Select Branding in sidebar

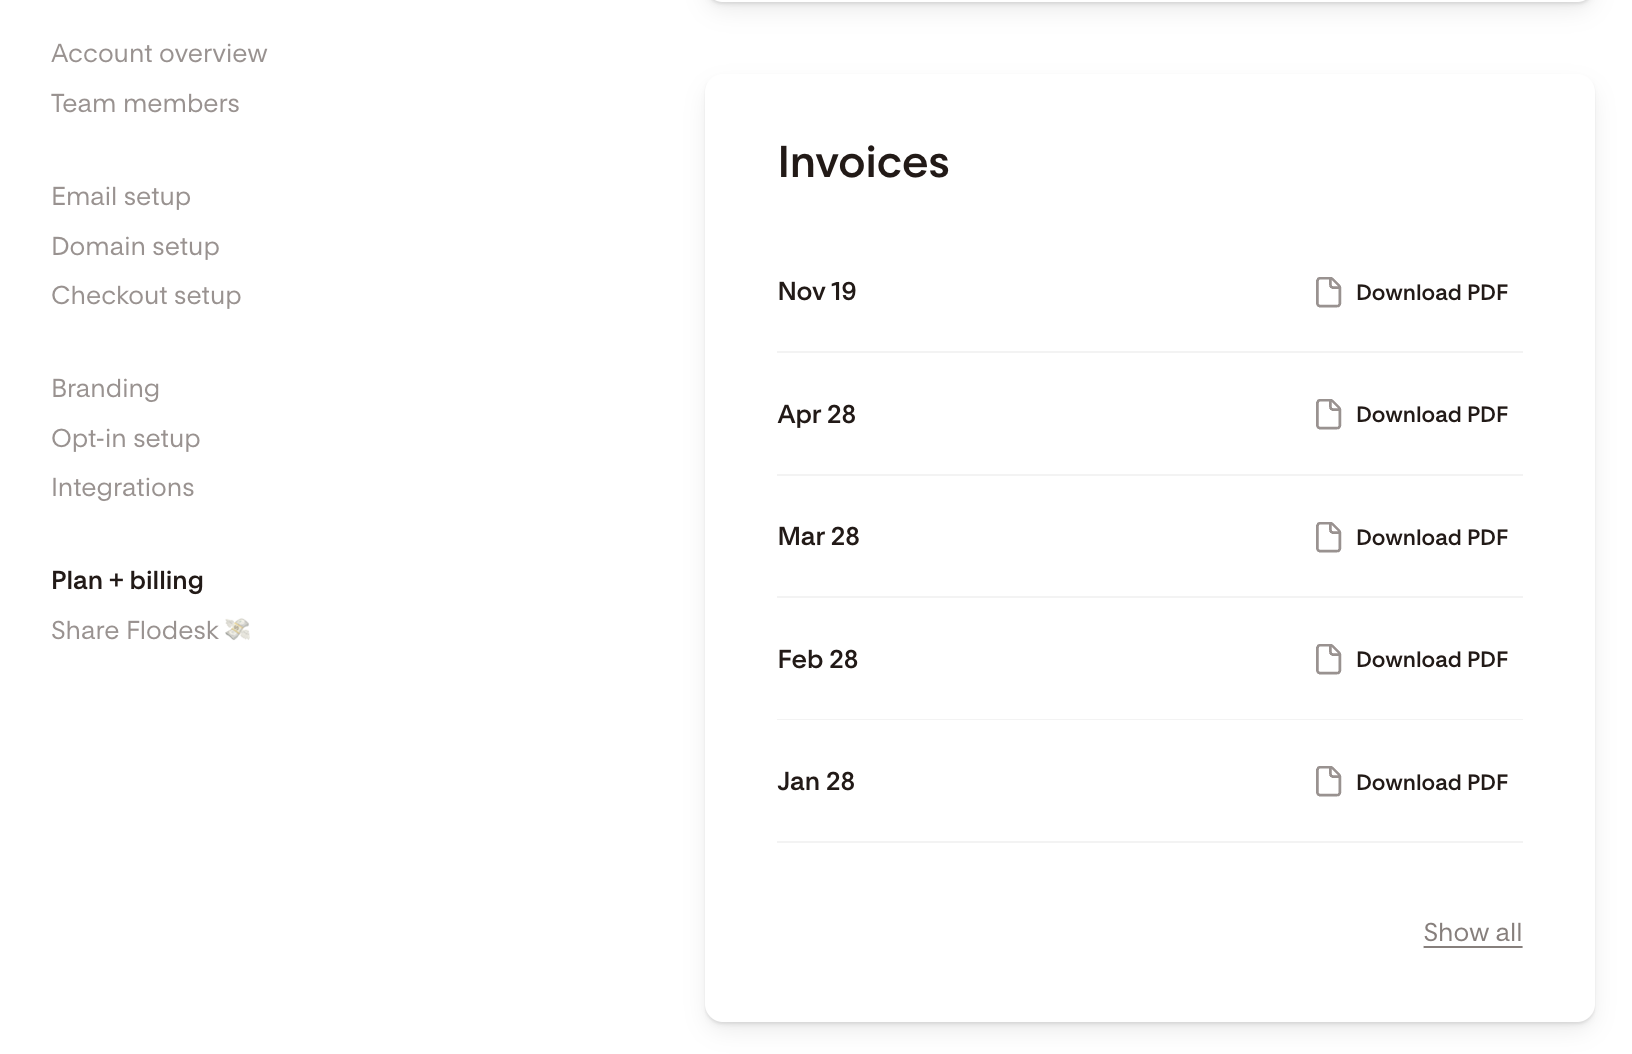coord(105,388)
